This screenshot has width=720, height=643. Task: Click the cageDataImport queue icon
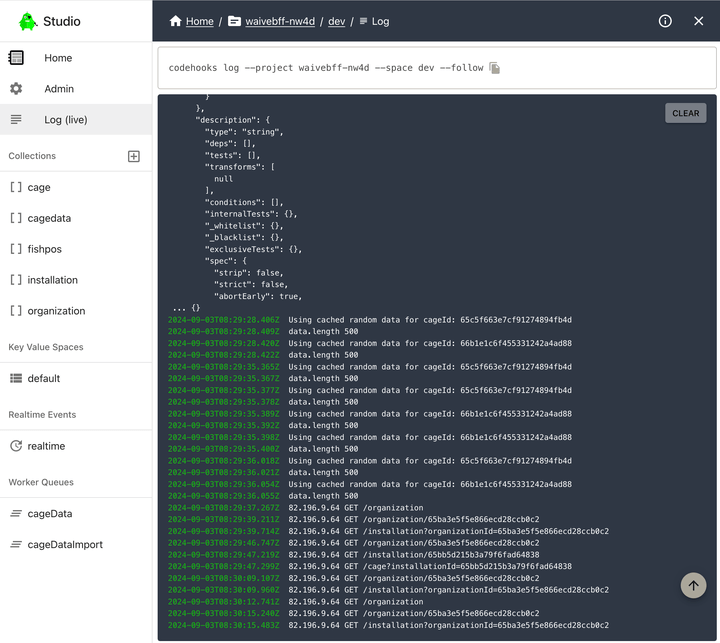tap(16, 544)
